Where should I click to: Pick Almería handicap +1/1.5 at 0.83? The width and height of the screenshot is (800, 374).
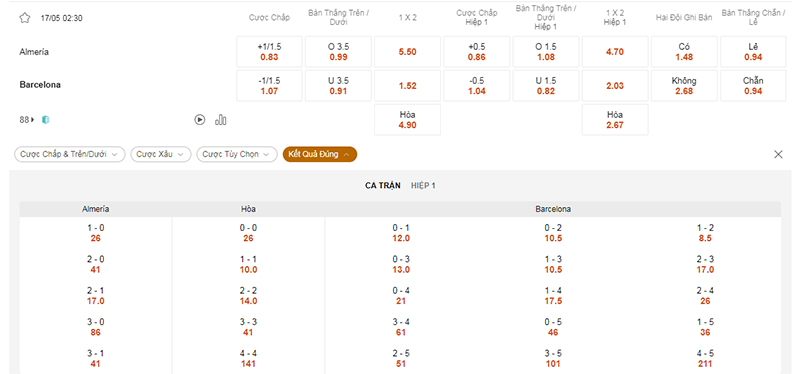pyautogui.click(x=269, y=52)
